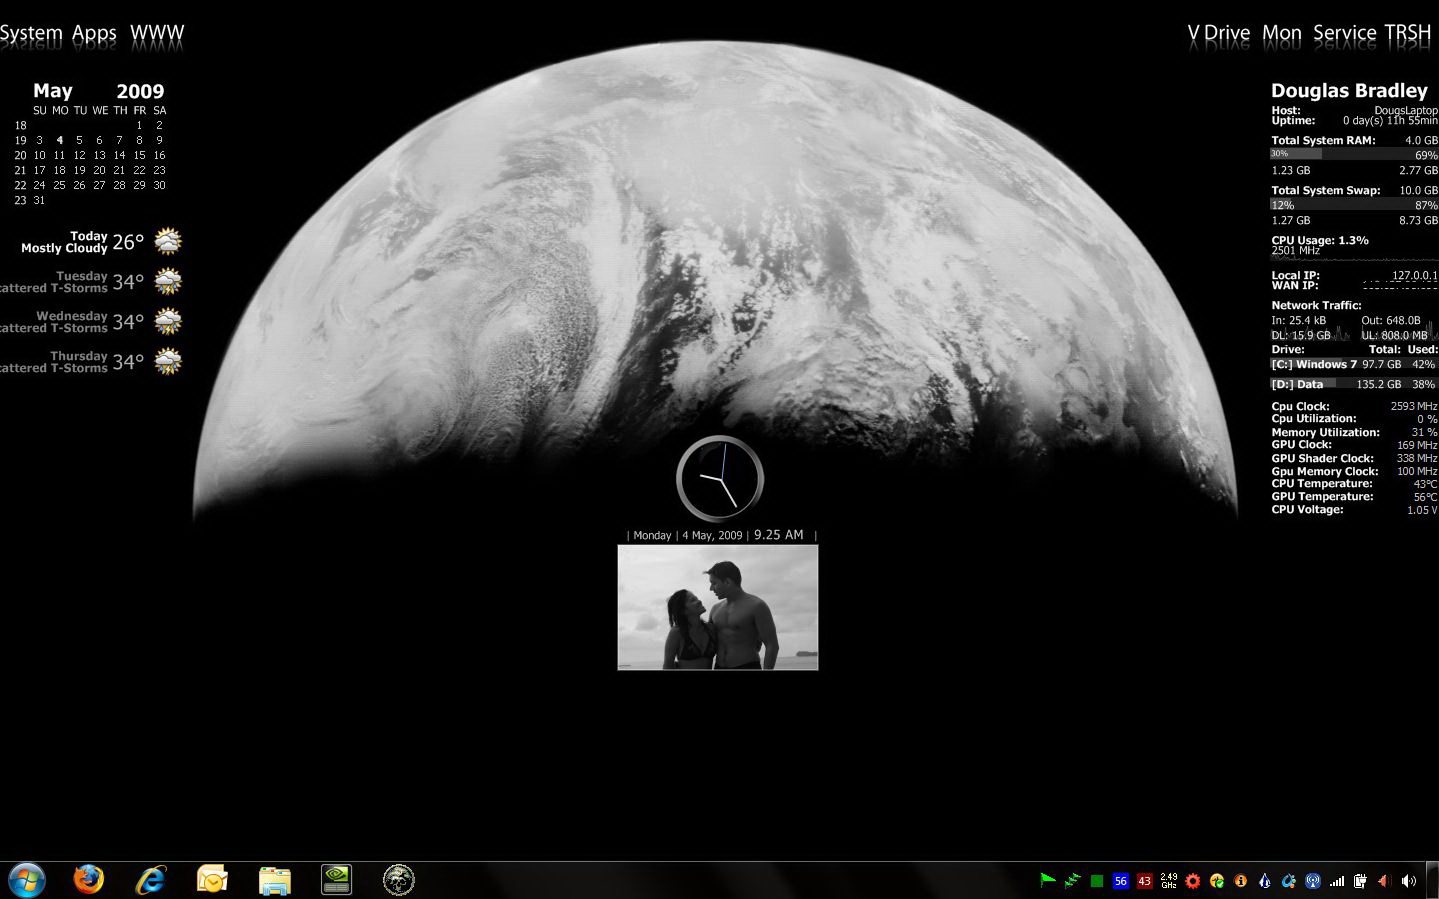Click the red gear tray icon

pyautogui.click(x=1193, y=881)
